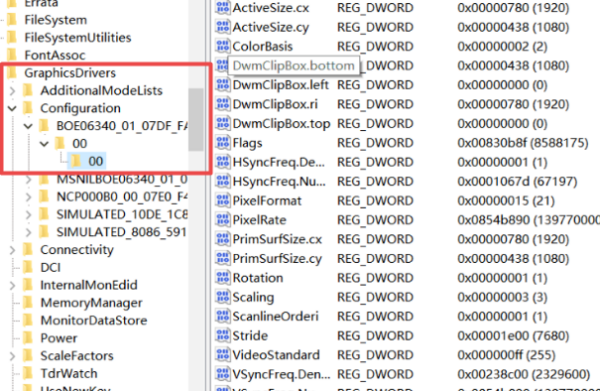
Task: Select the MonitorDataStore key
Action: [x=94, y=320]
